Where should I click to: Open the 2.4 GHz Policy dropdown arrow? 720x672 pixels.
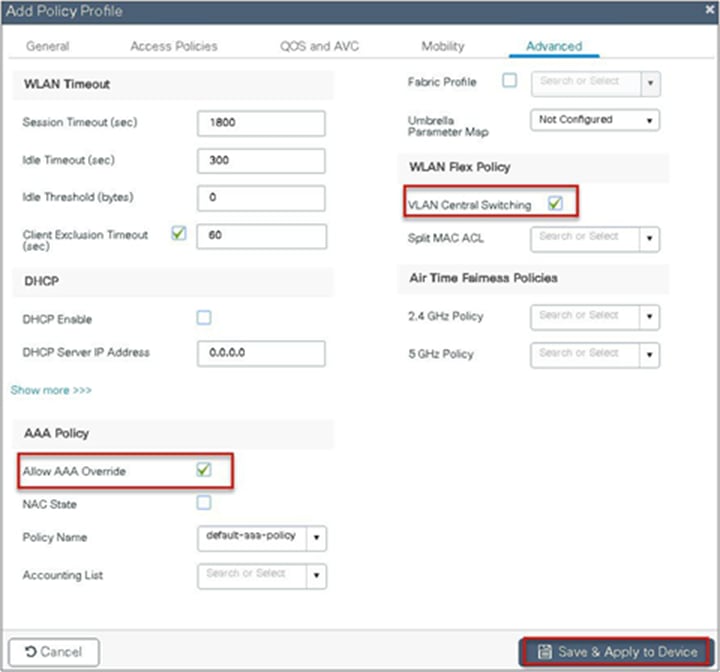coord(649,317)
